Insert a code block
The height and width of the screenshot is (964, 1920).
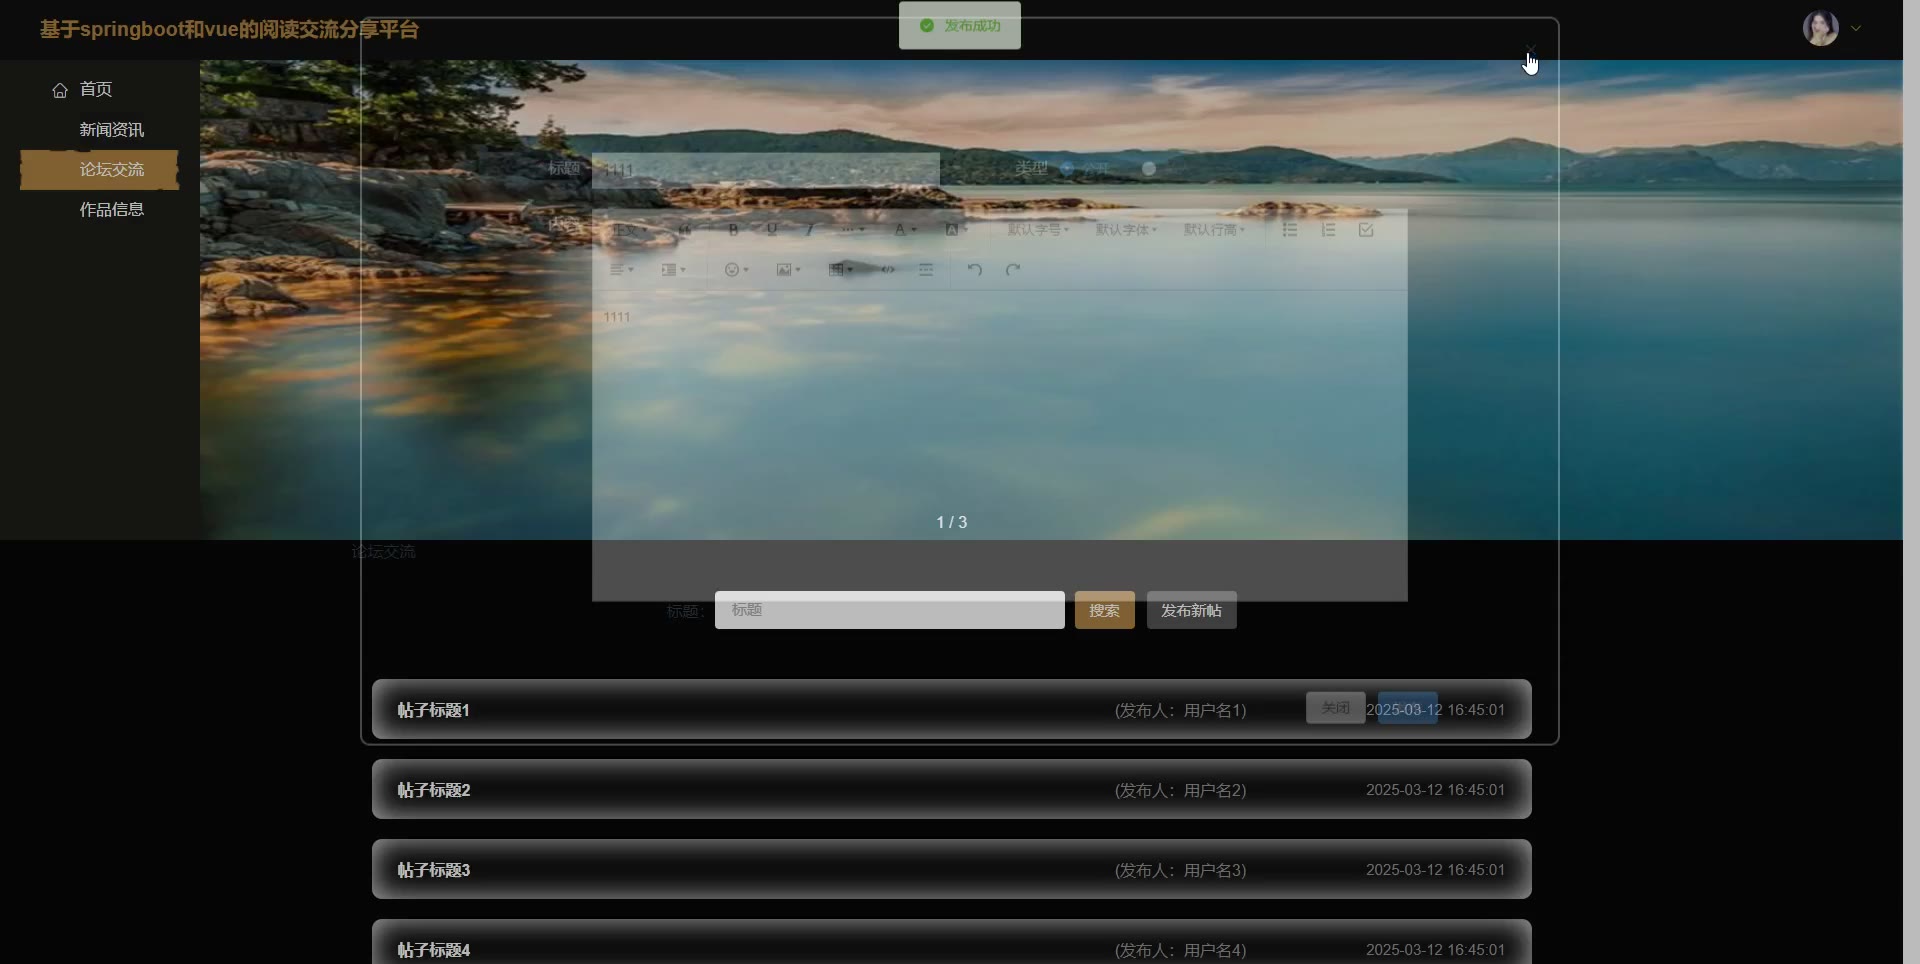[x=888, y=270]
